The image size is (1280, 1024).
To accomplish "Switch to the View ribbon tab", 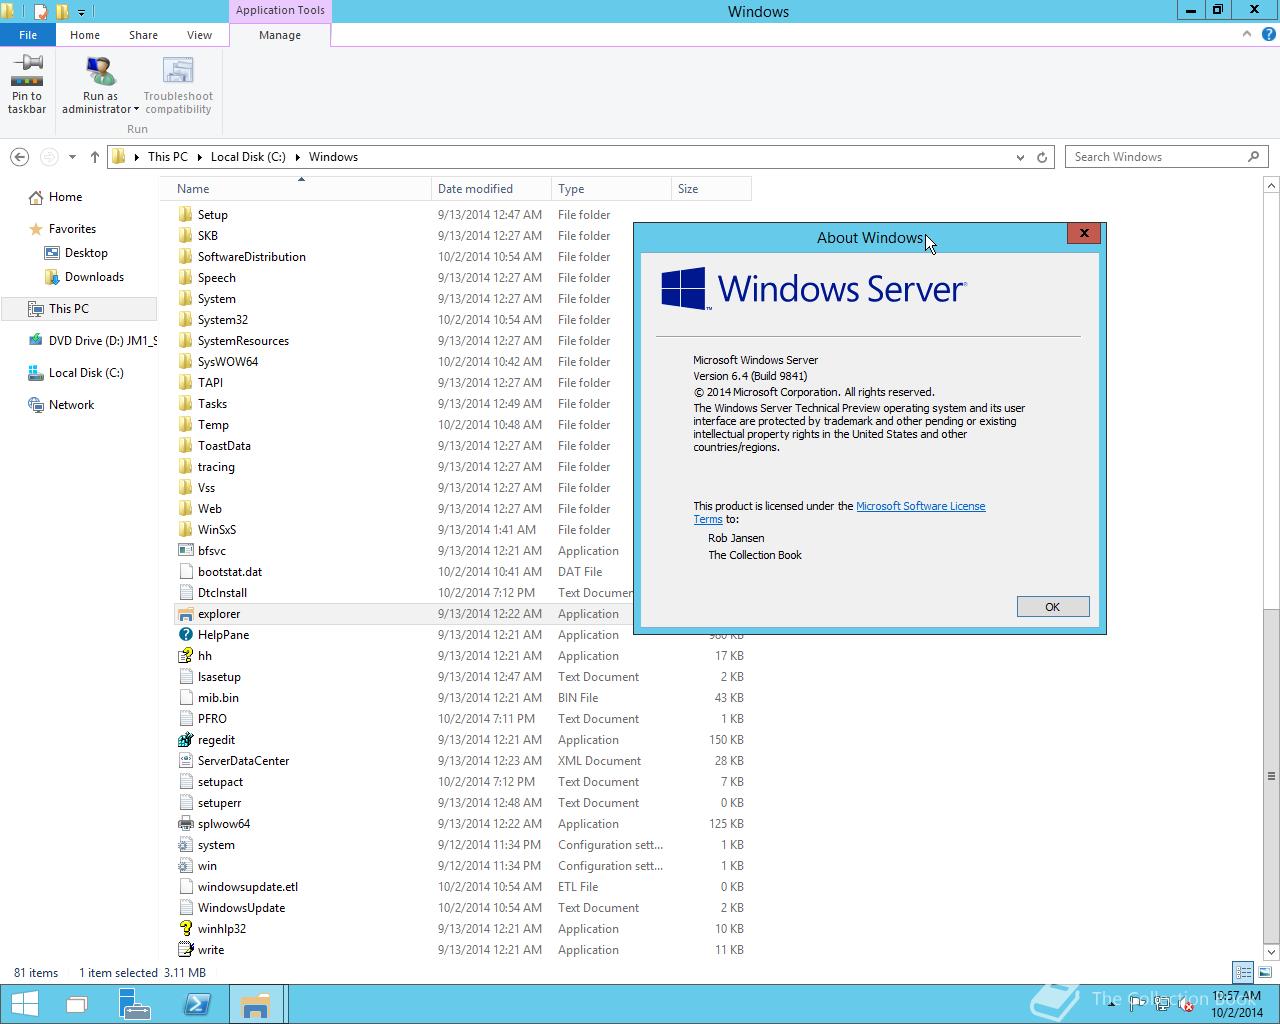I will coord(199,35).
